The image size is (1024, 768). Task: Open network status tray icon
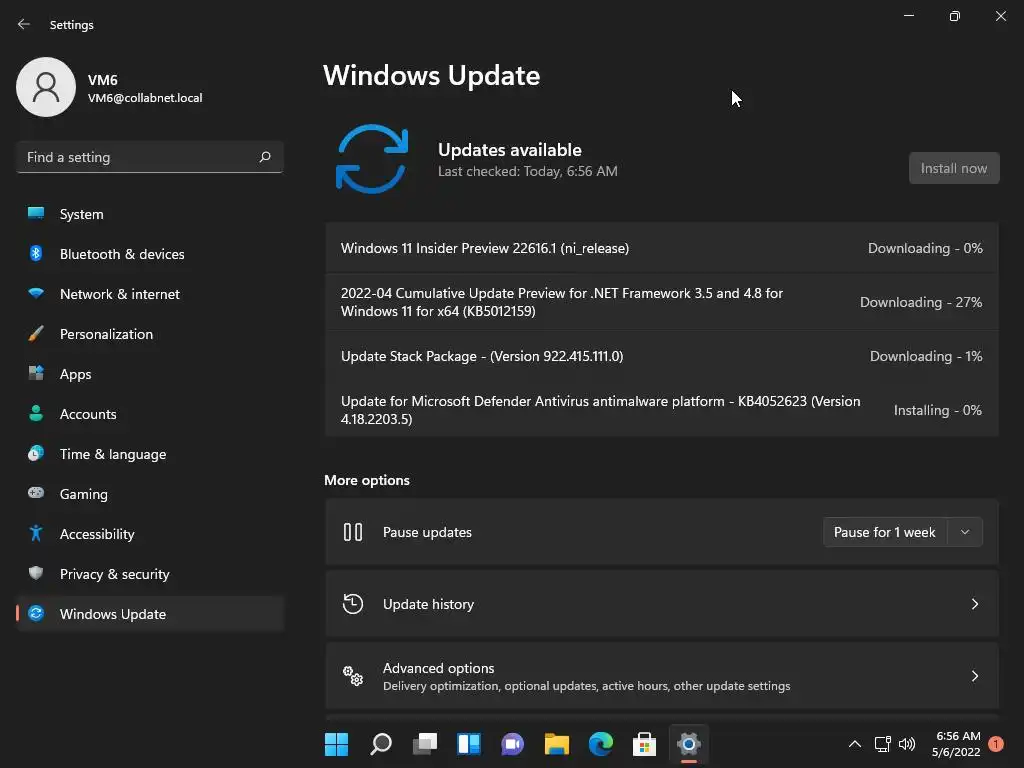pyautogui.click(x=882, y=744)
